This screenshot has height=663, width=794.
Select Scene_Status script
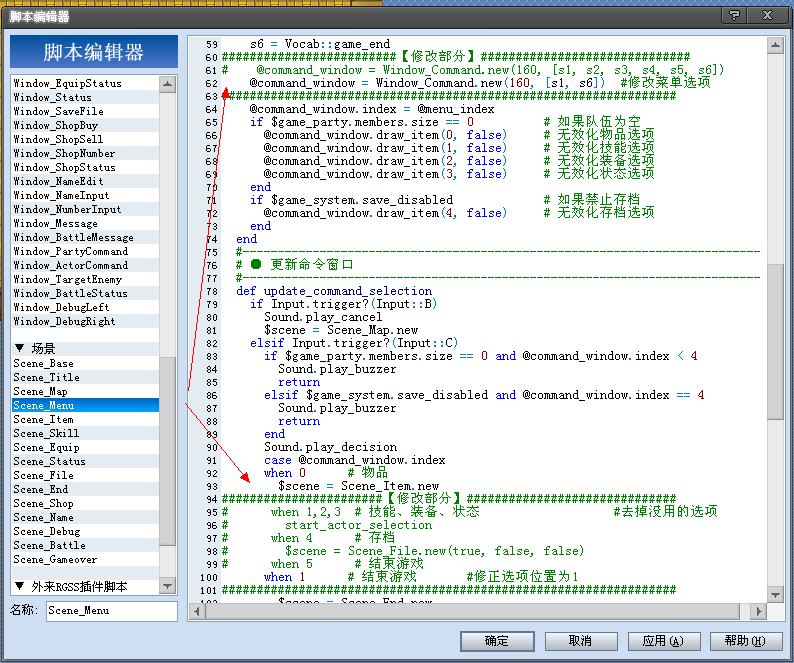[x=85, y=461]
